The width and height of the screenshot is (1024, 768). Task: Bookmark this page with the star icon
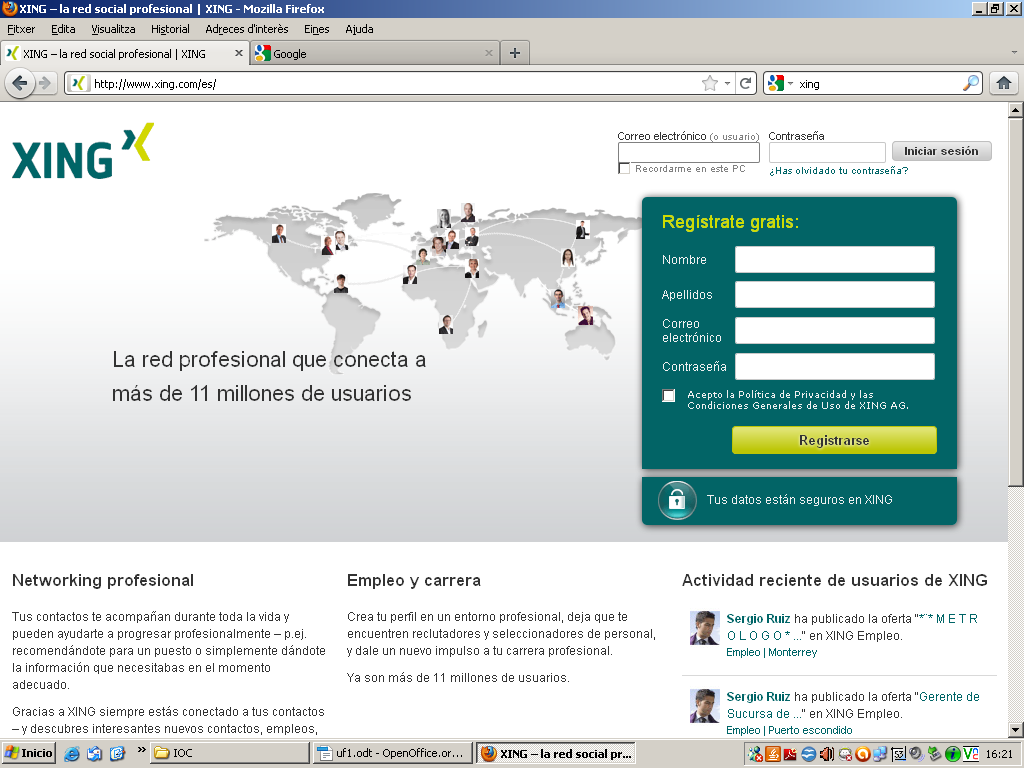(x=710, y=84)
